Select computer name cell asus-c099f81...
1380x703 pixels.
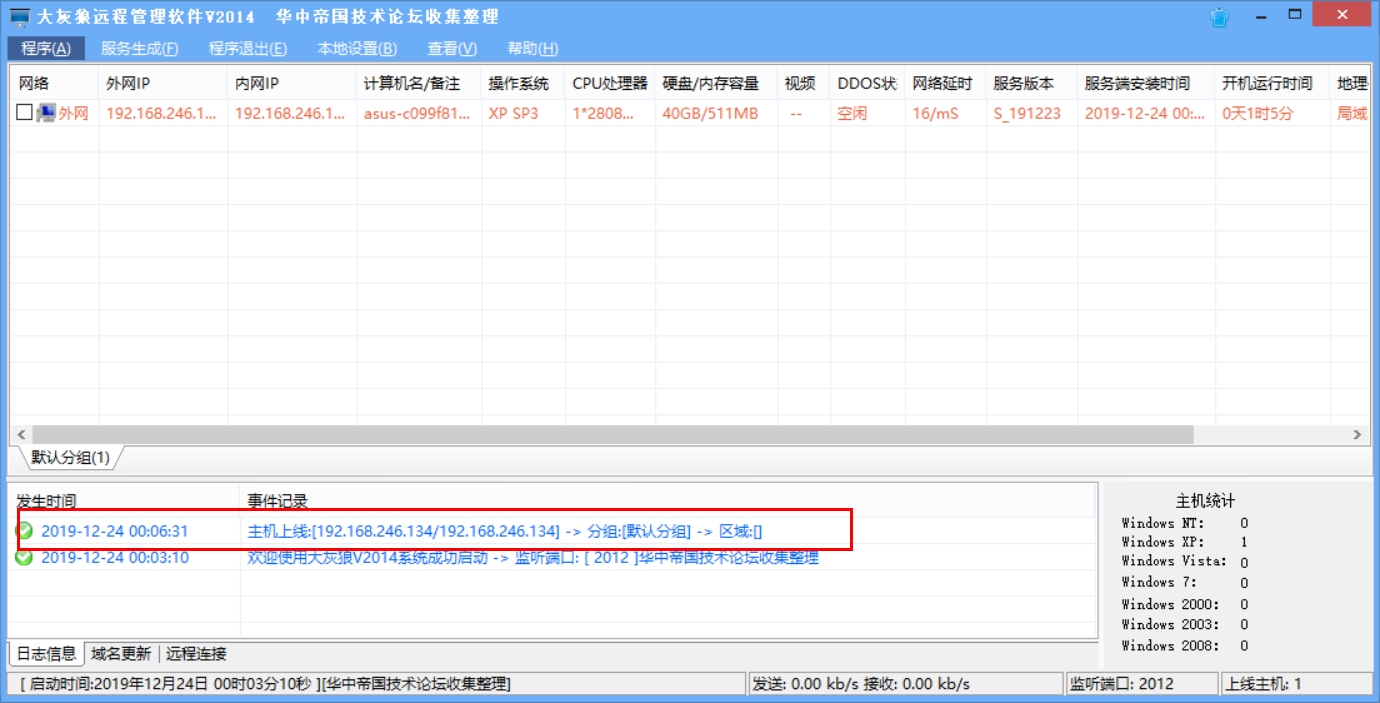click(x=417, y=113)
